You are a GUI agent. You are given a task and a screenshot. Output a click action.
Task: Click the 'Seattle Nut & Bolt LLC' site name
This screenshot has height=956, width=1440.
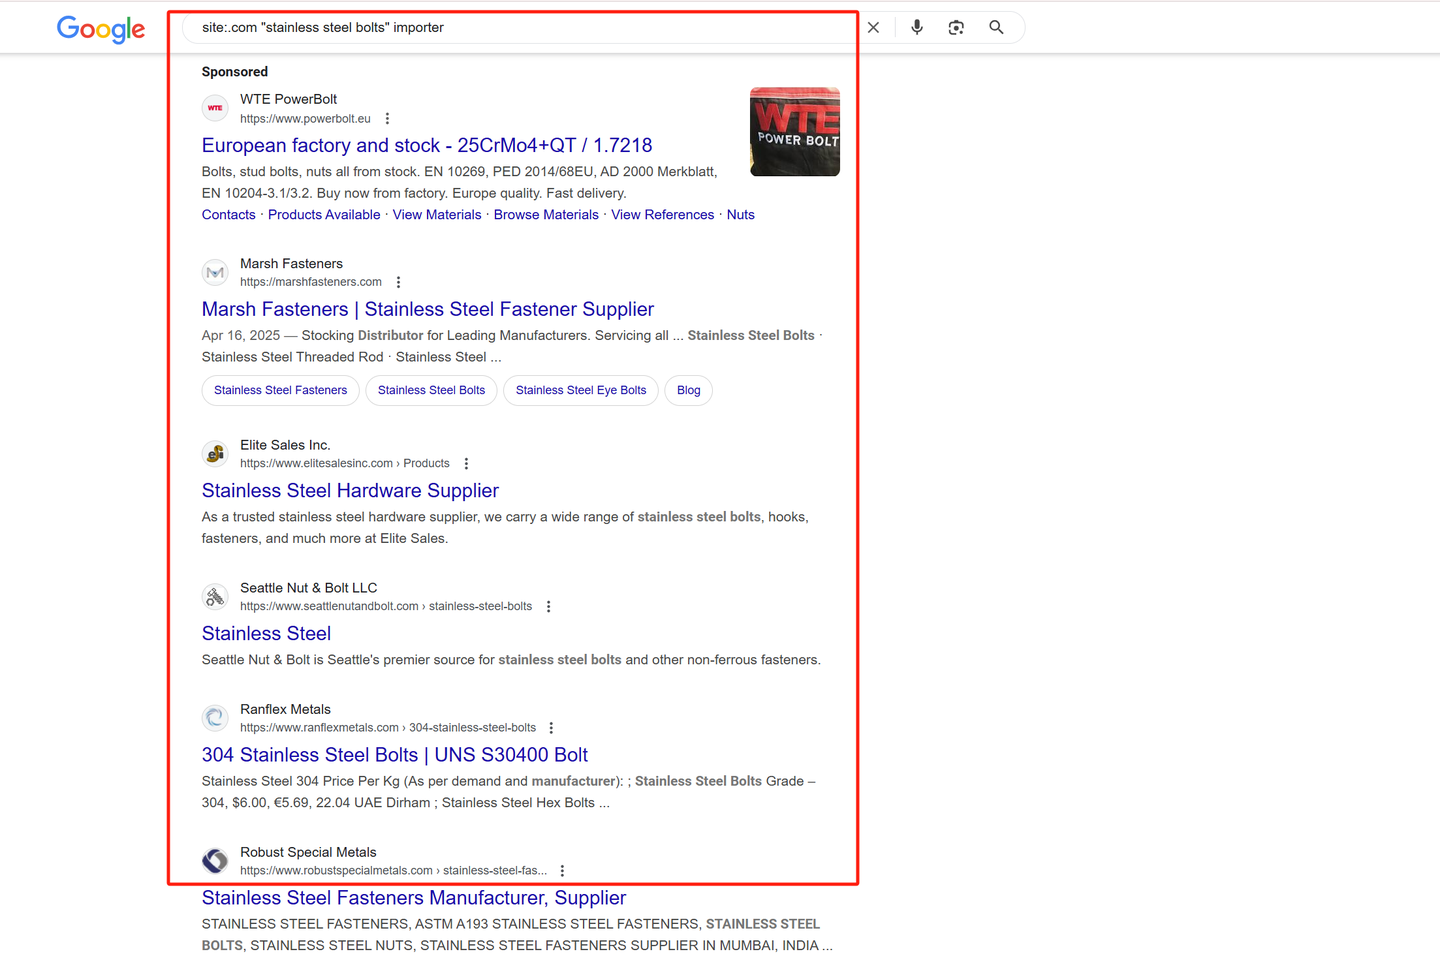tap(309, 588)
